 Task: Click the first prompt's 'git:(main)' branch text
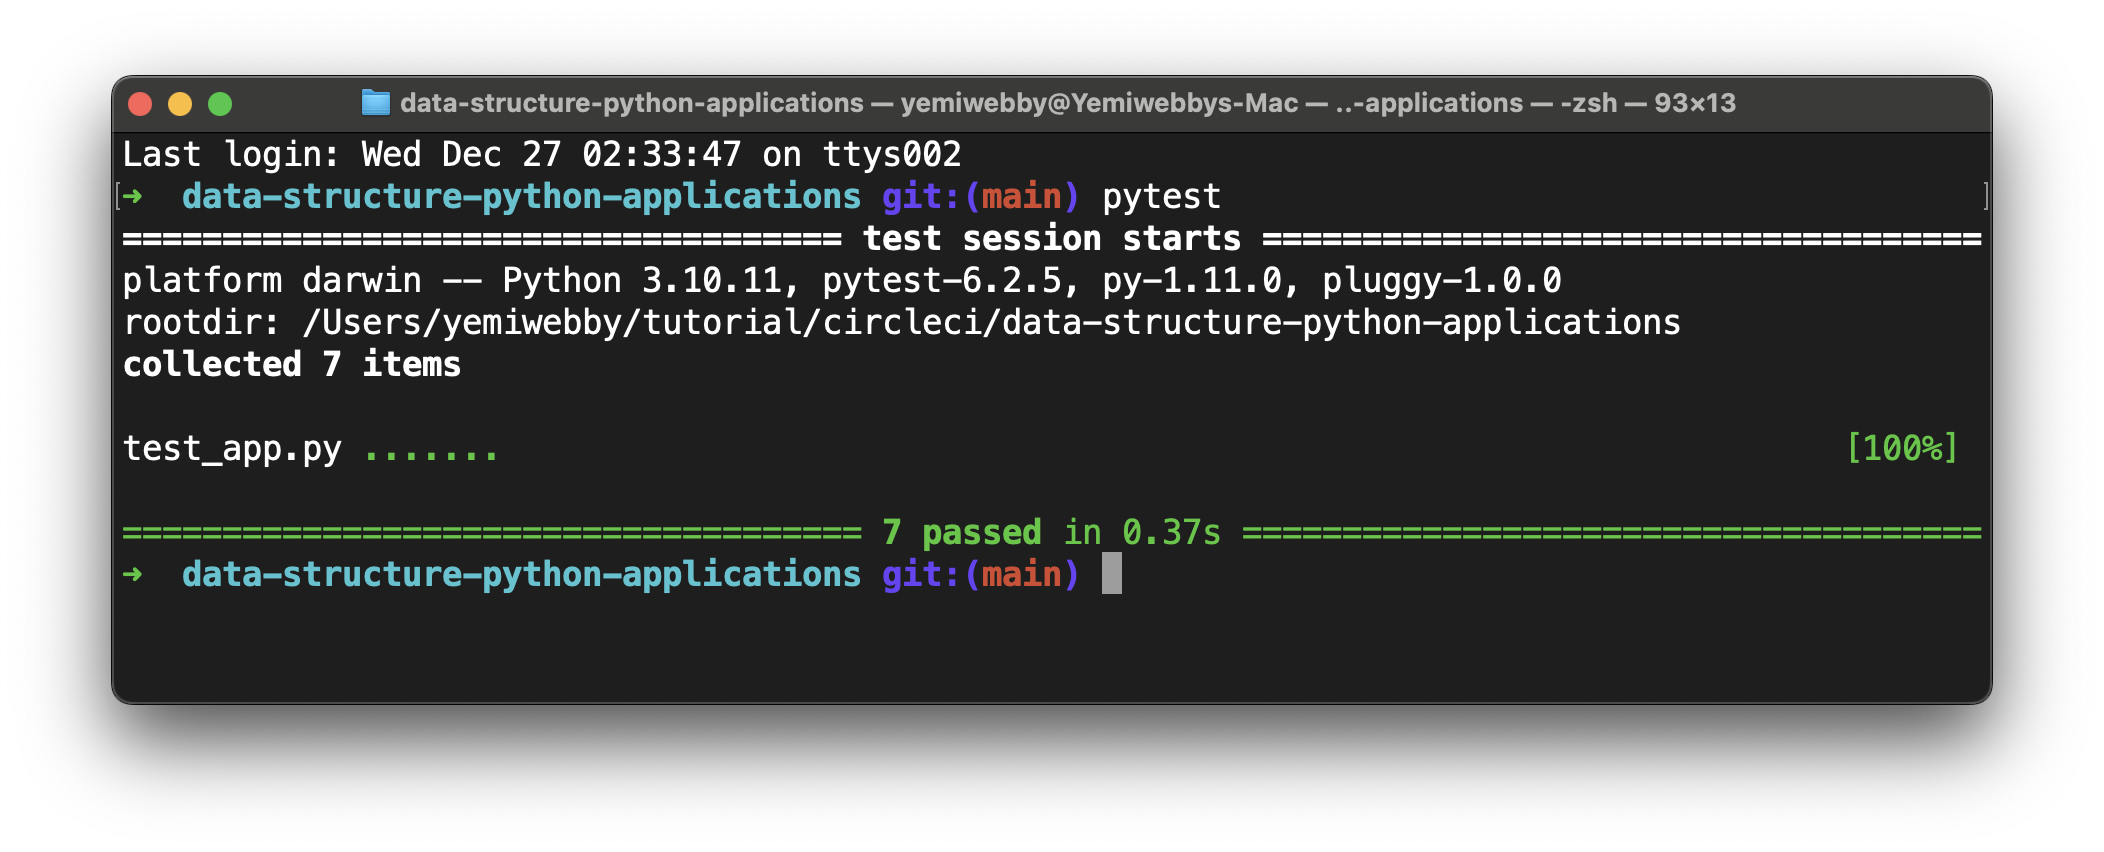(981, 197)
